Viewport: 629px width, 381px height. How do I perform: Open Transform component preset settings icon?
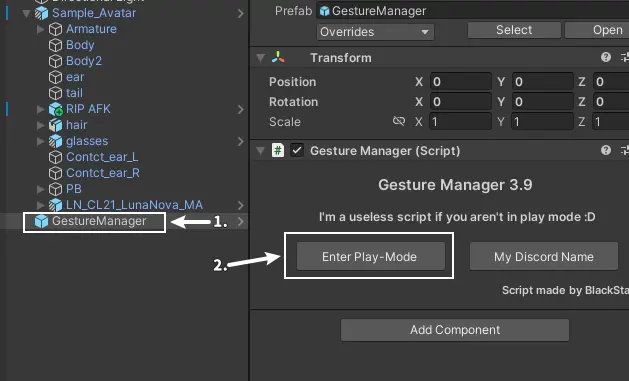(625, 57)
